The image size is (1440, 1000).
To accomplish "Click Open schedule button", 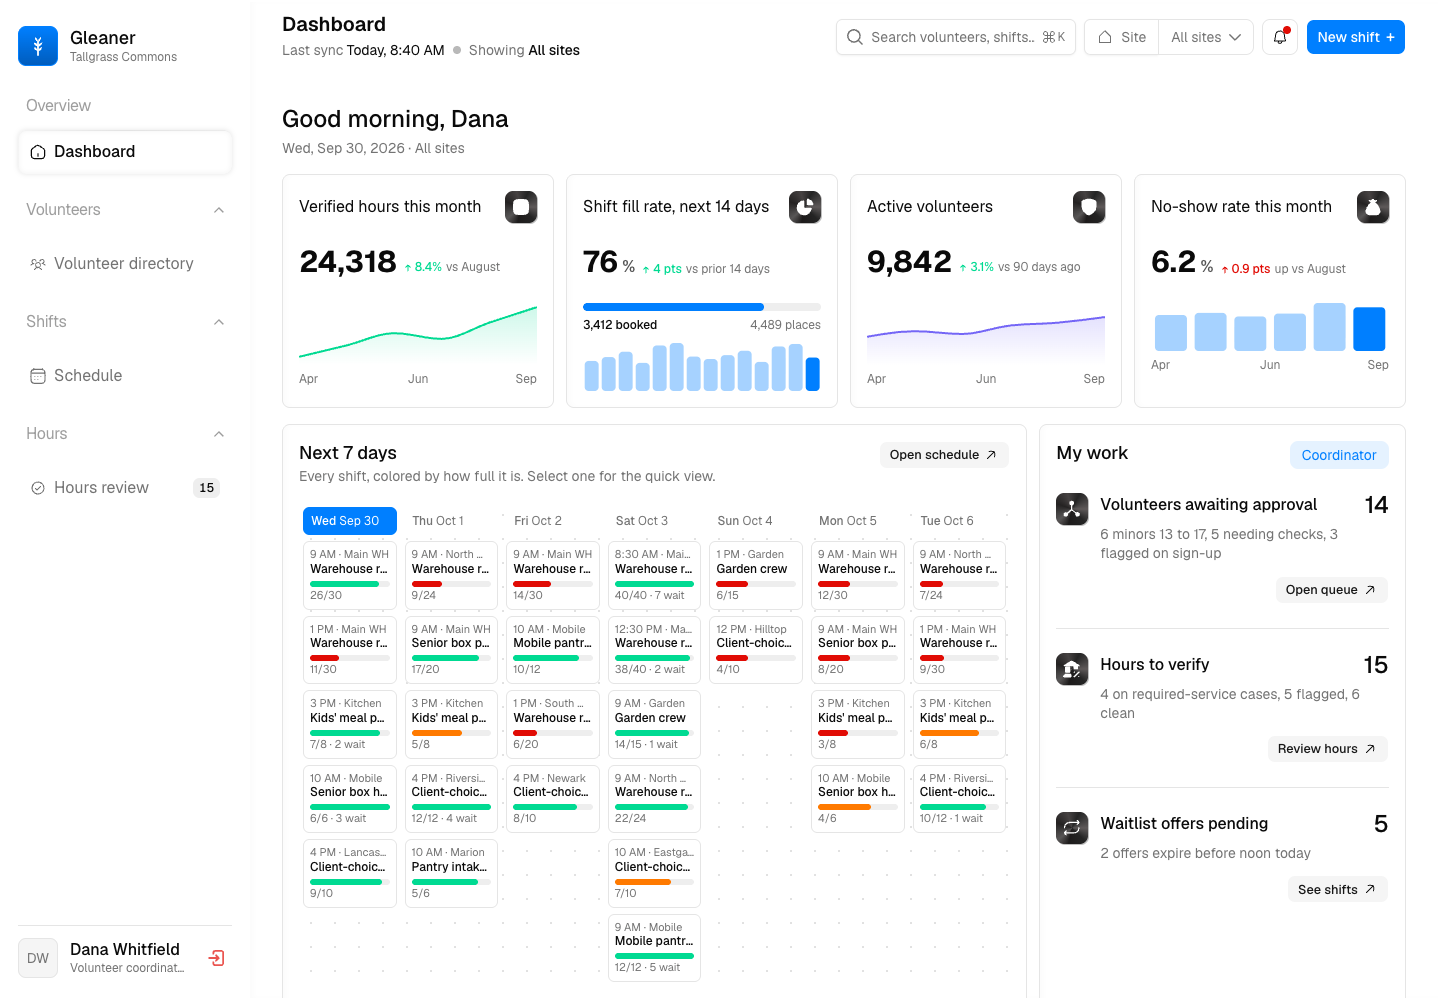I will point(944,455).
